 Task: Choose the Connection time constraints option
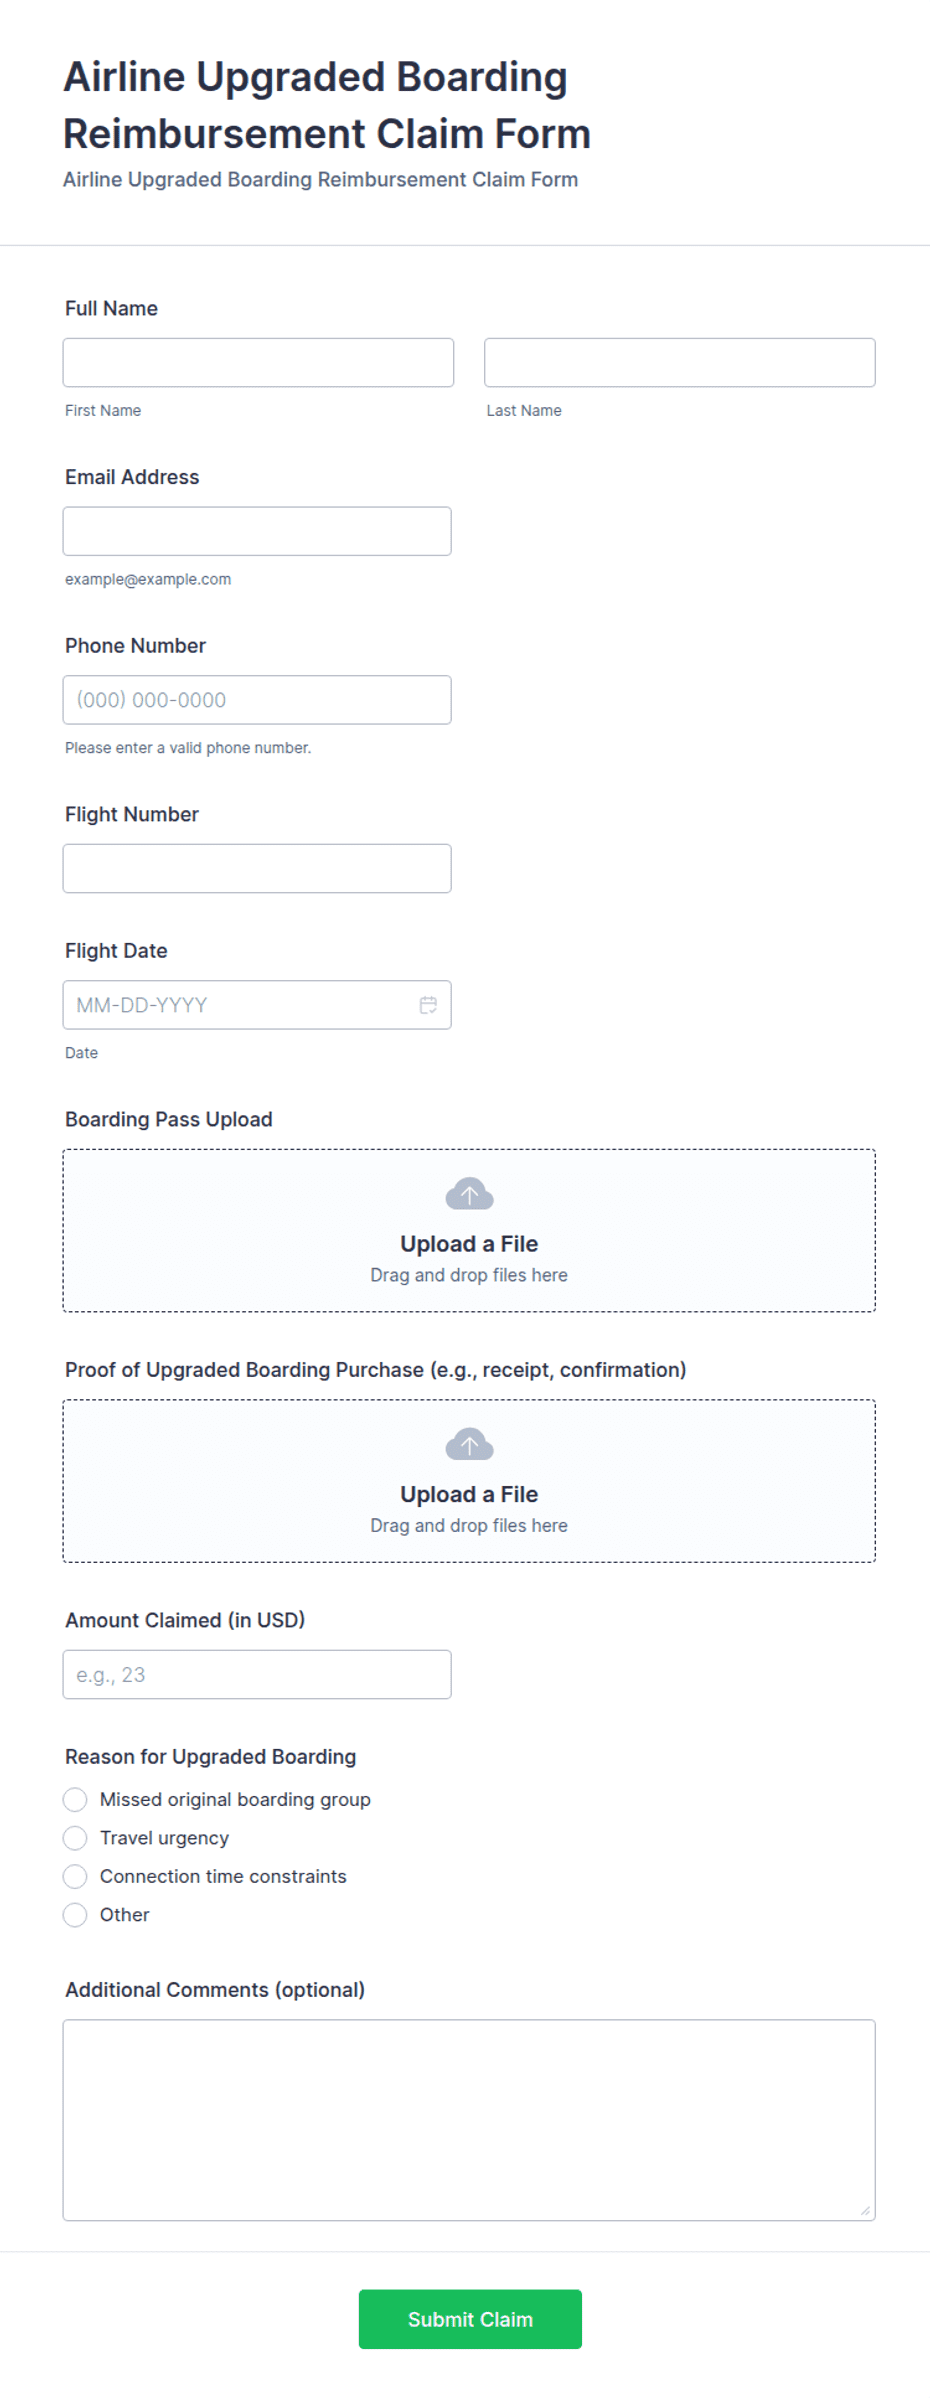[x=75, y=1876]
